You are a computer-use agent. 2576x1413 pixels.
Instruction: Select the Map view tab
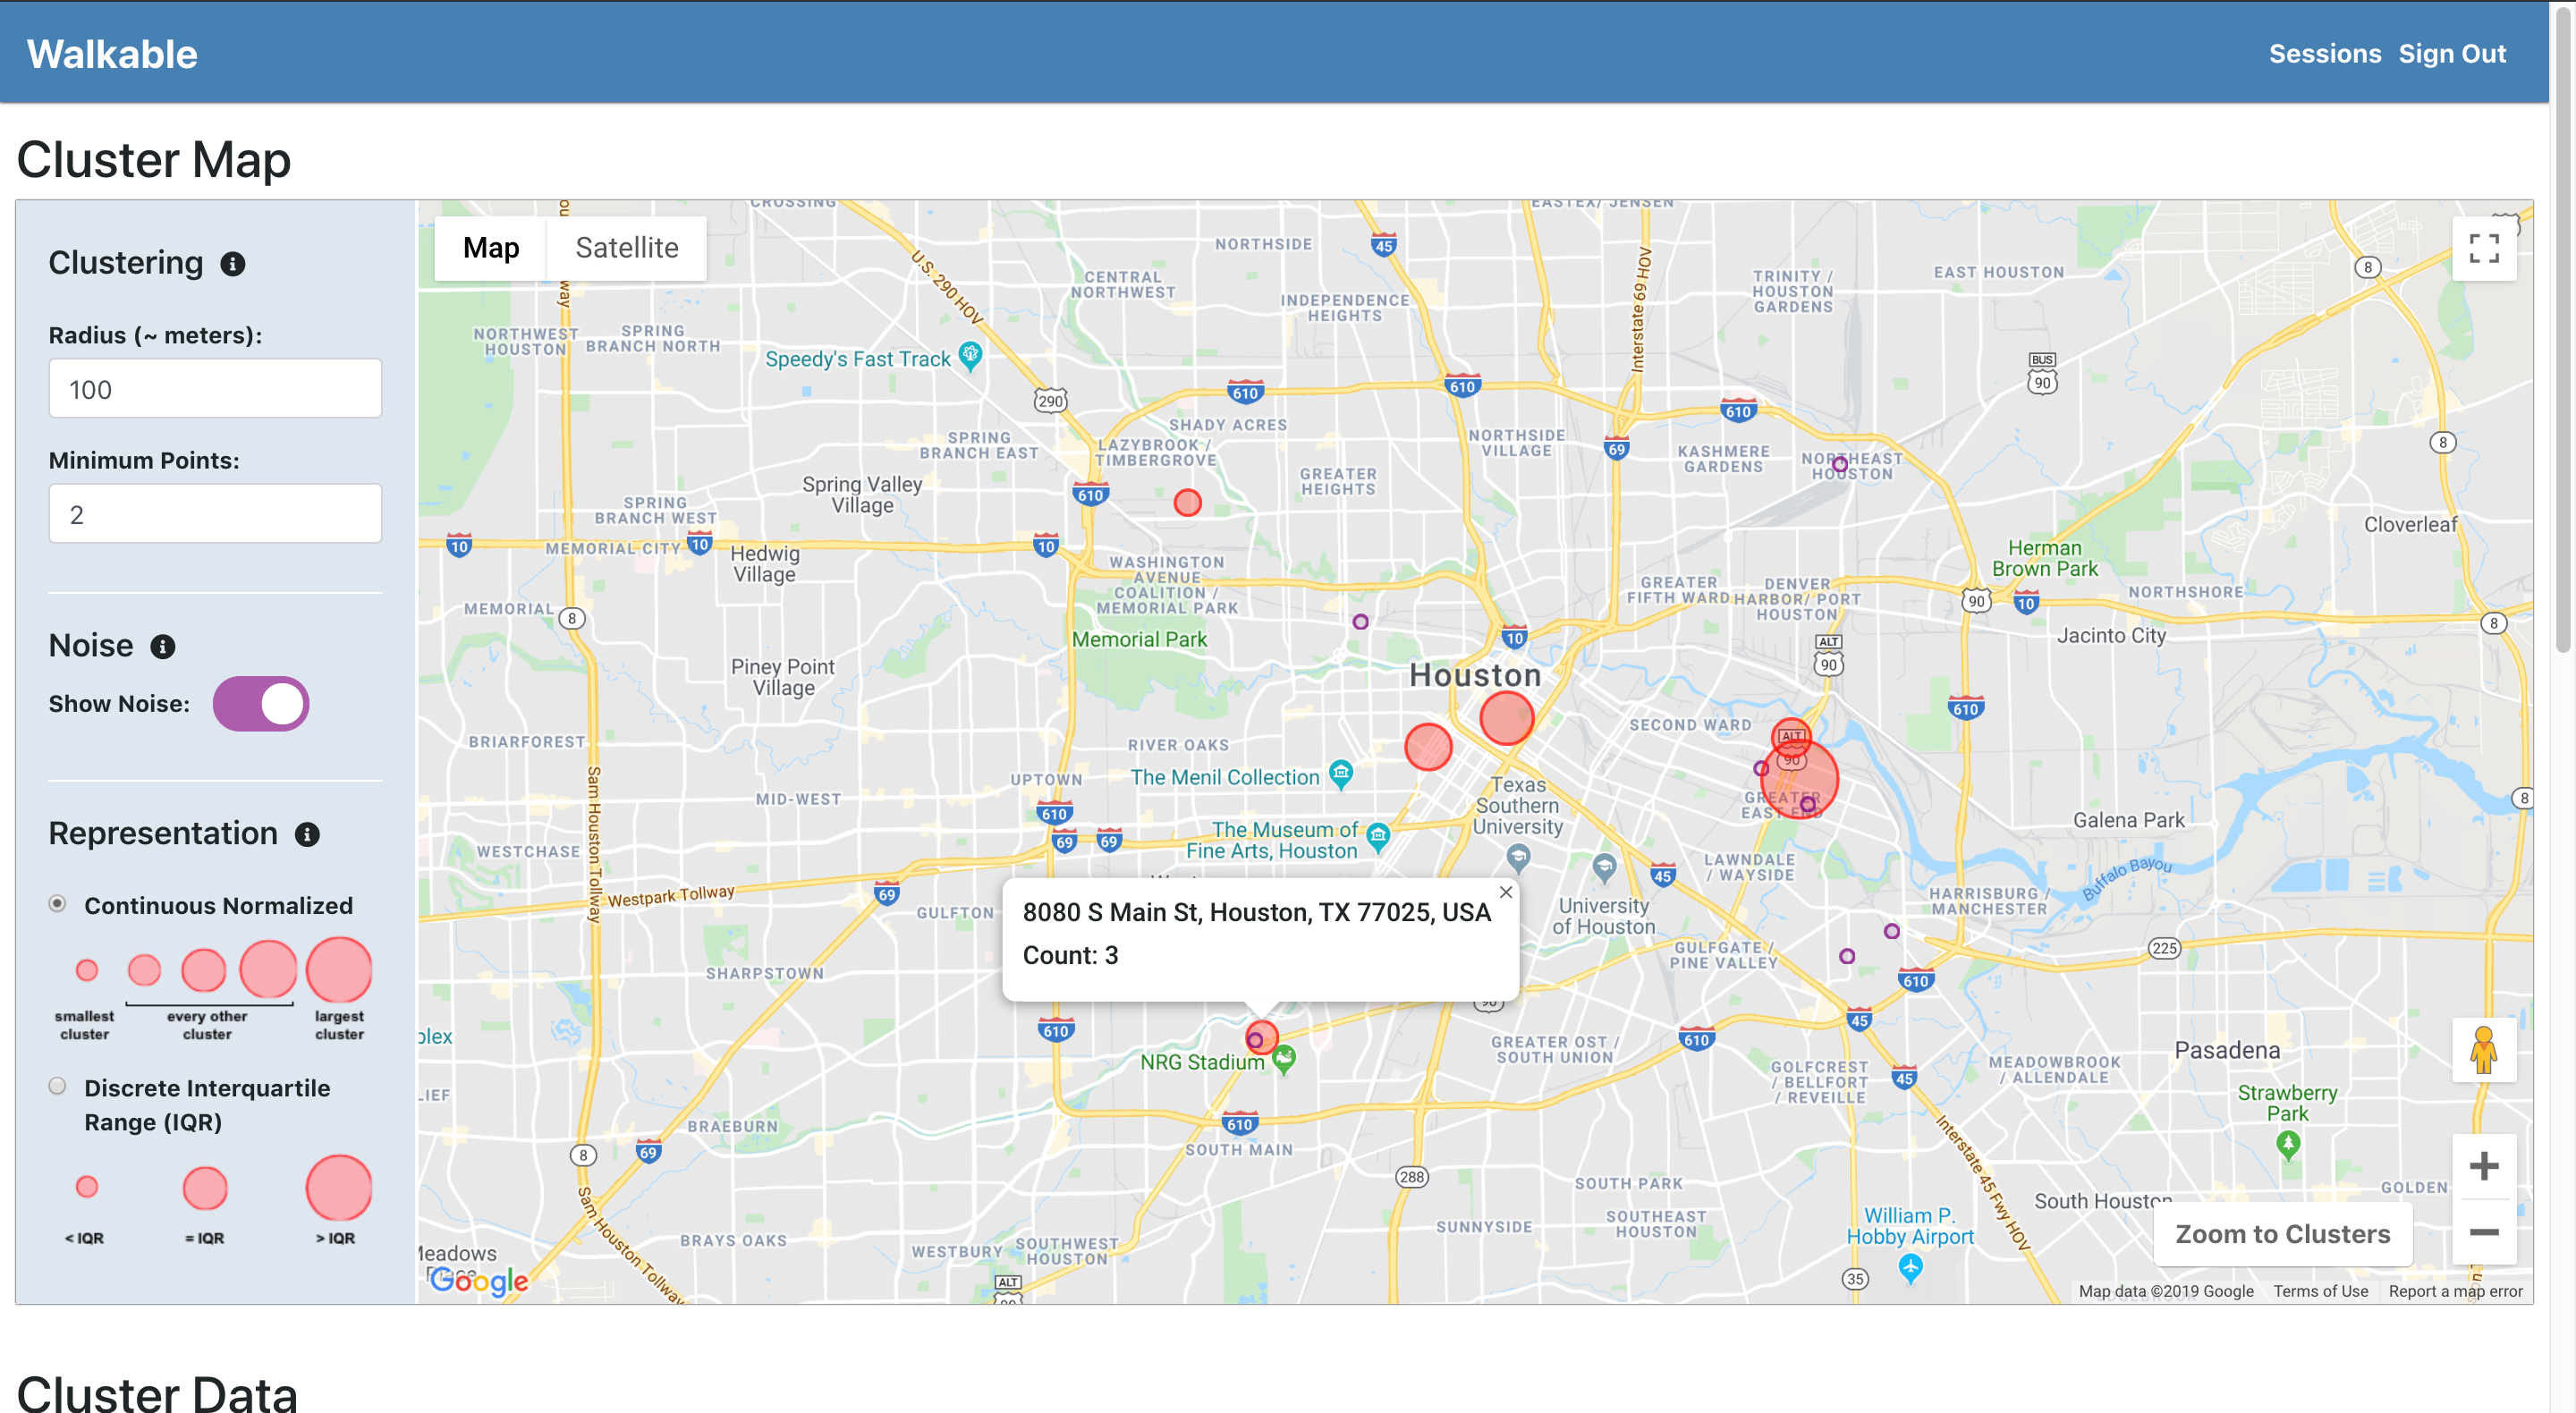coord(490,248)
